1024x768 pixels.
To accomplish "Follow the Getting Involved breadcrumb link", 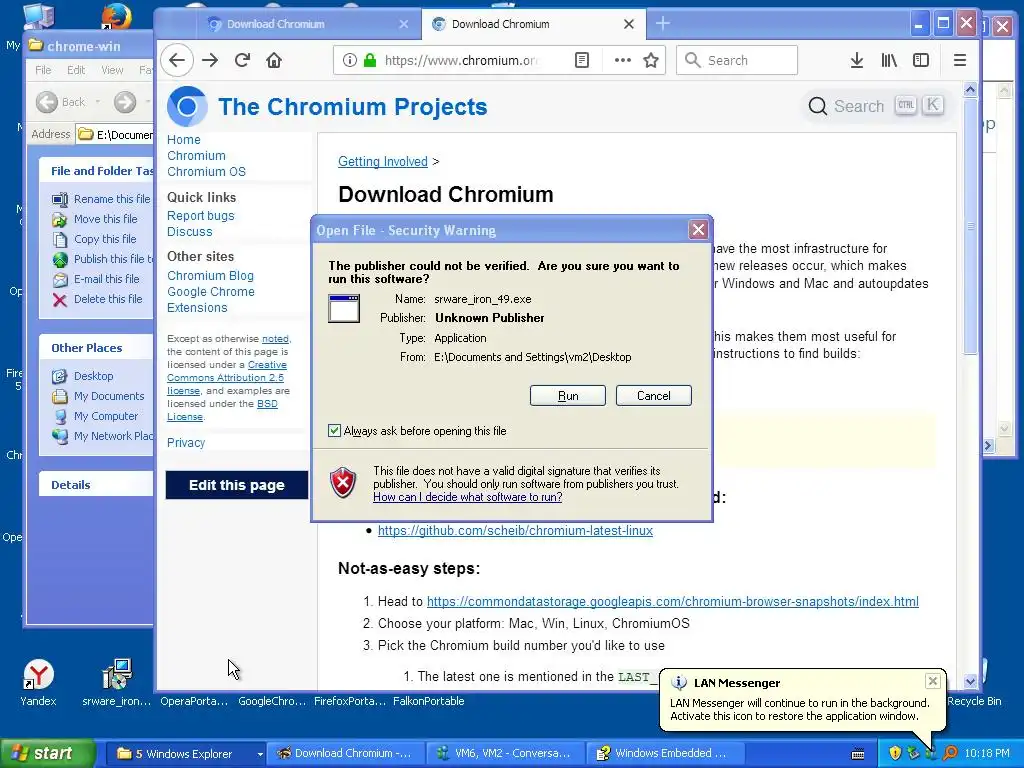I will (383, 161).
